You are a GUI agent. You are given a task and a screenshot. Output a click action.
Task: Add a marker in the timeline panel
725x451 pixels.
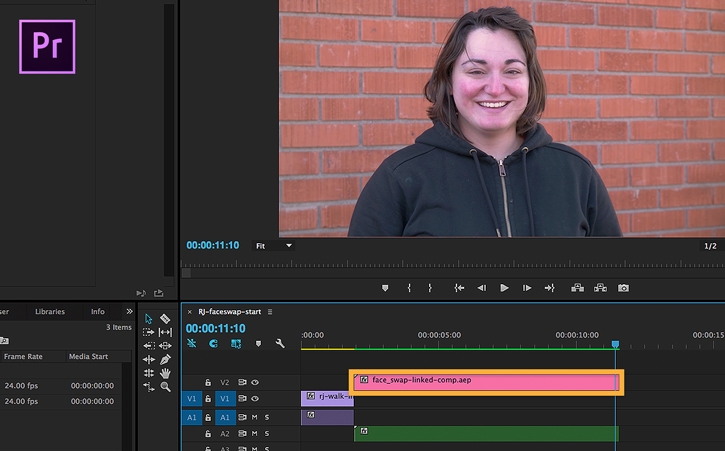click(x=258, y=344)
